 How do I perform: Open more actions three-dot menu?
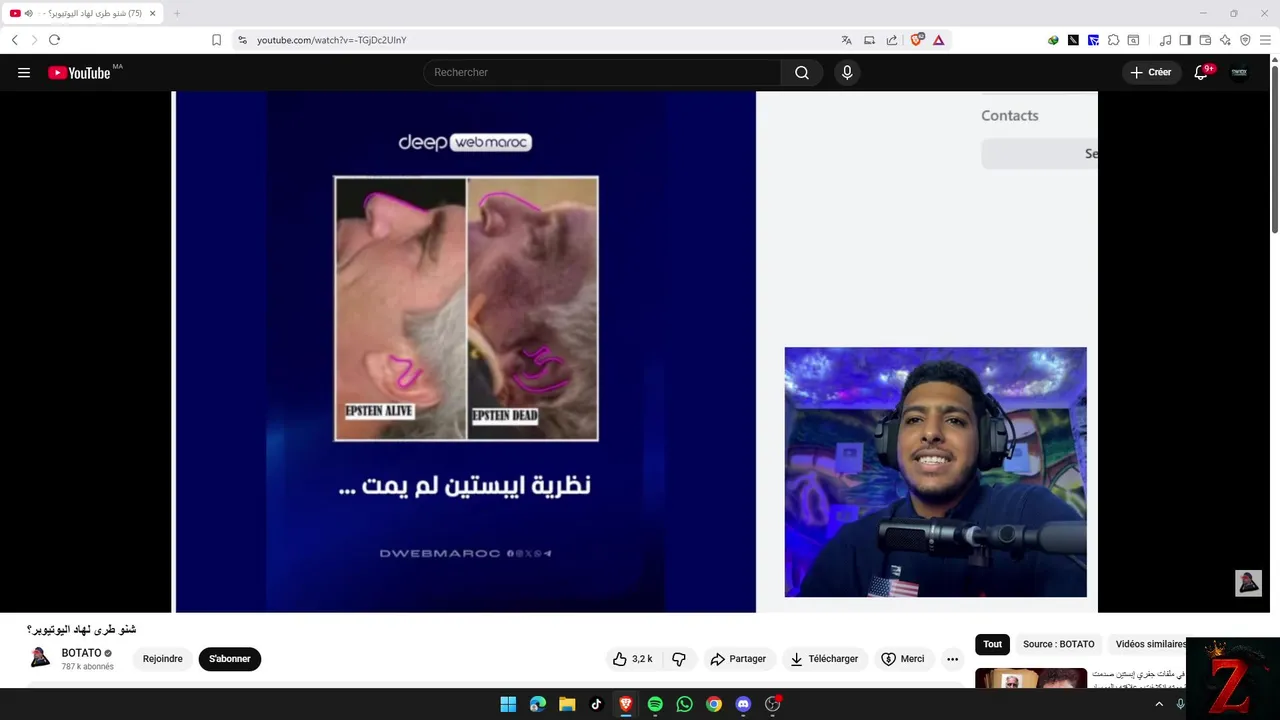point(952,659)
